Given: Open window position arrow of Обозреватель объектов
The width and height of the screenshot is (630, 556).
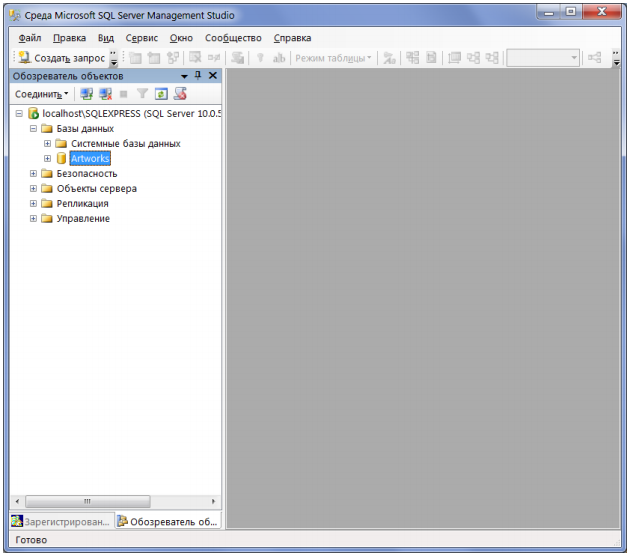Looking at the screenshot, I should (x=184, y=76).
